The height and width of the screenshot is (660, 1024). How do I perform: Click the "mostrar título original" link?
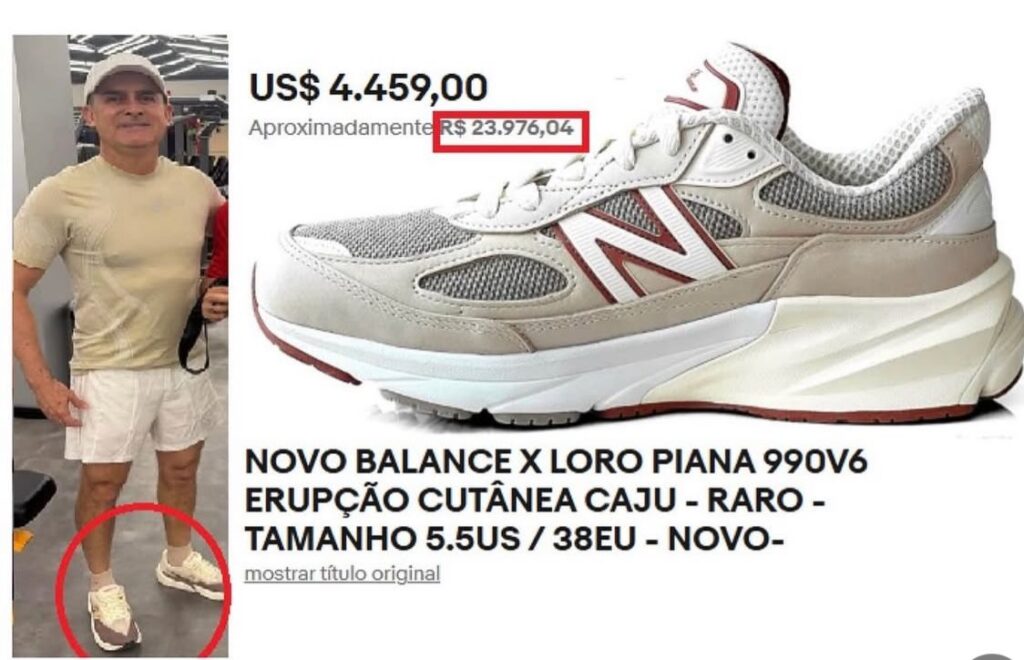342,574
